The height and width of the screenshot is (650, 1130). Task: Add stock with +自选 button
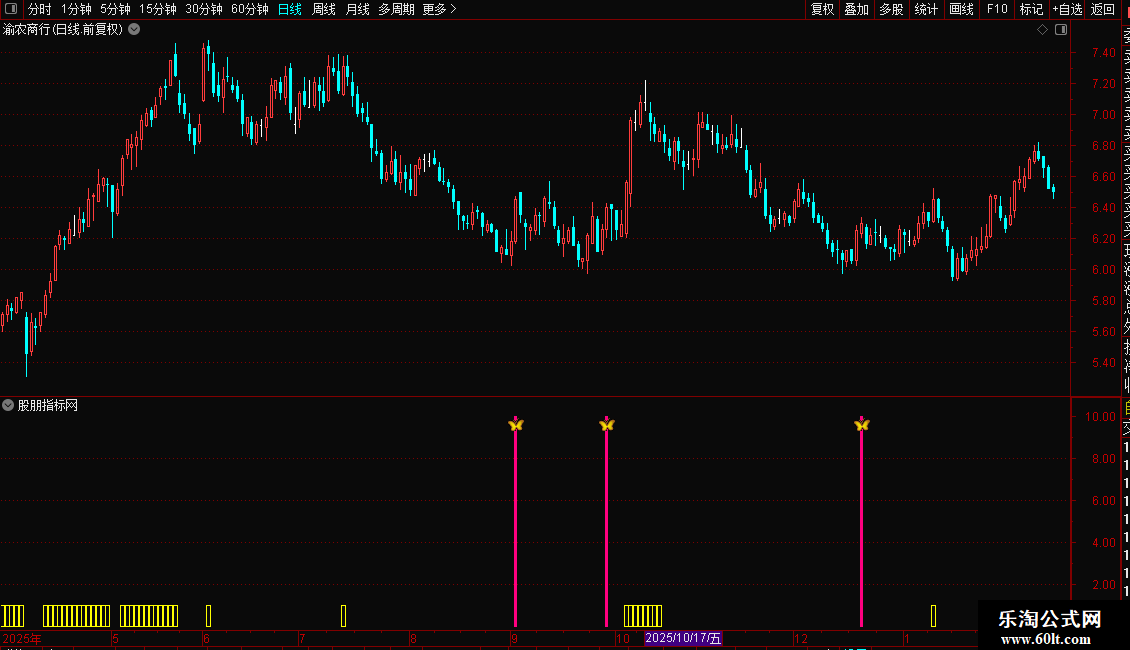click(x=1067, y=9)
